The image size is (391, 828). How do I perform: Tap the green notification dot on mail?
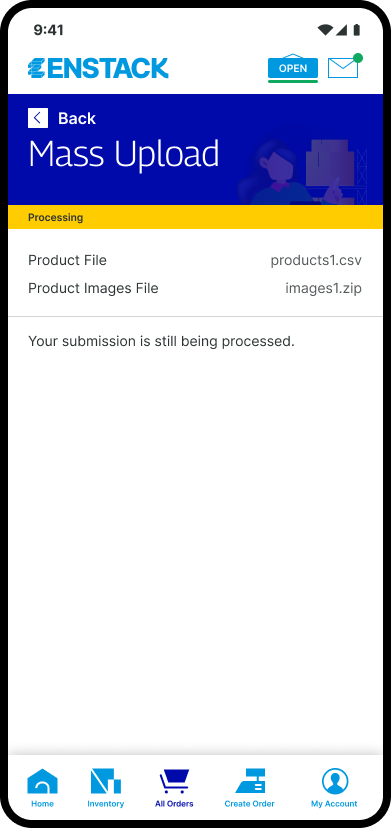click(358, 58)
